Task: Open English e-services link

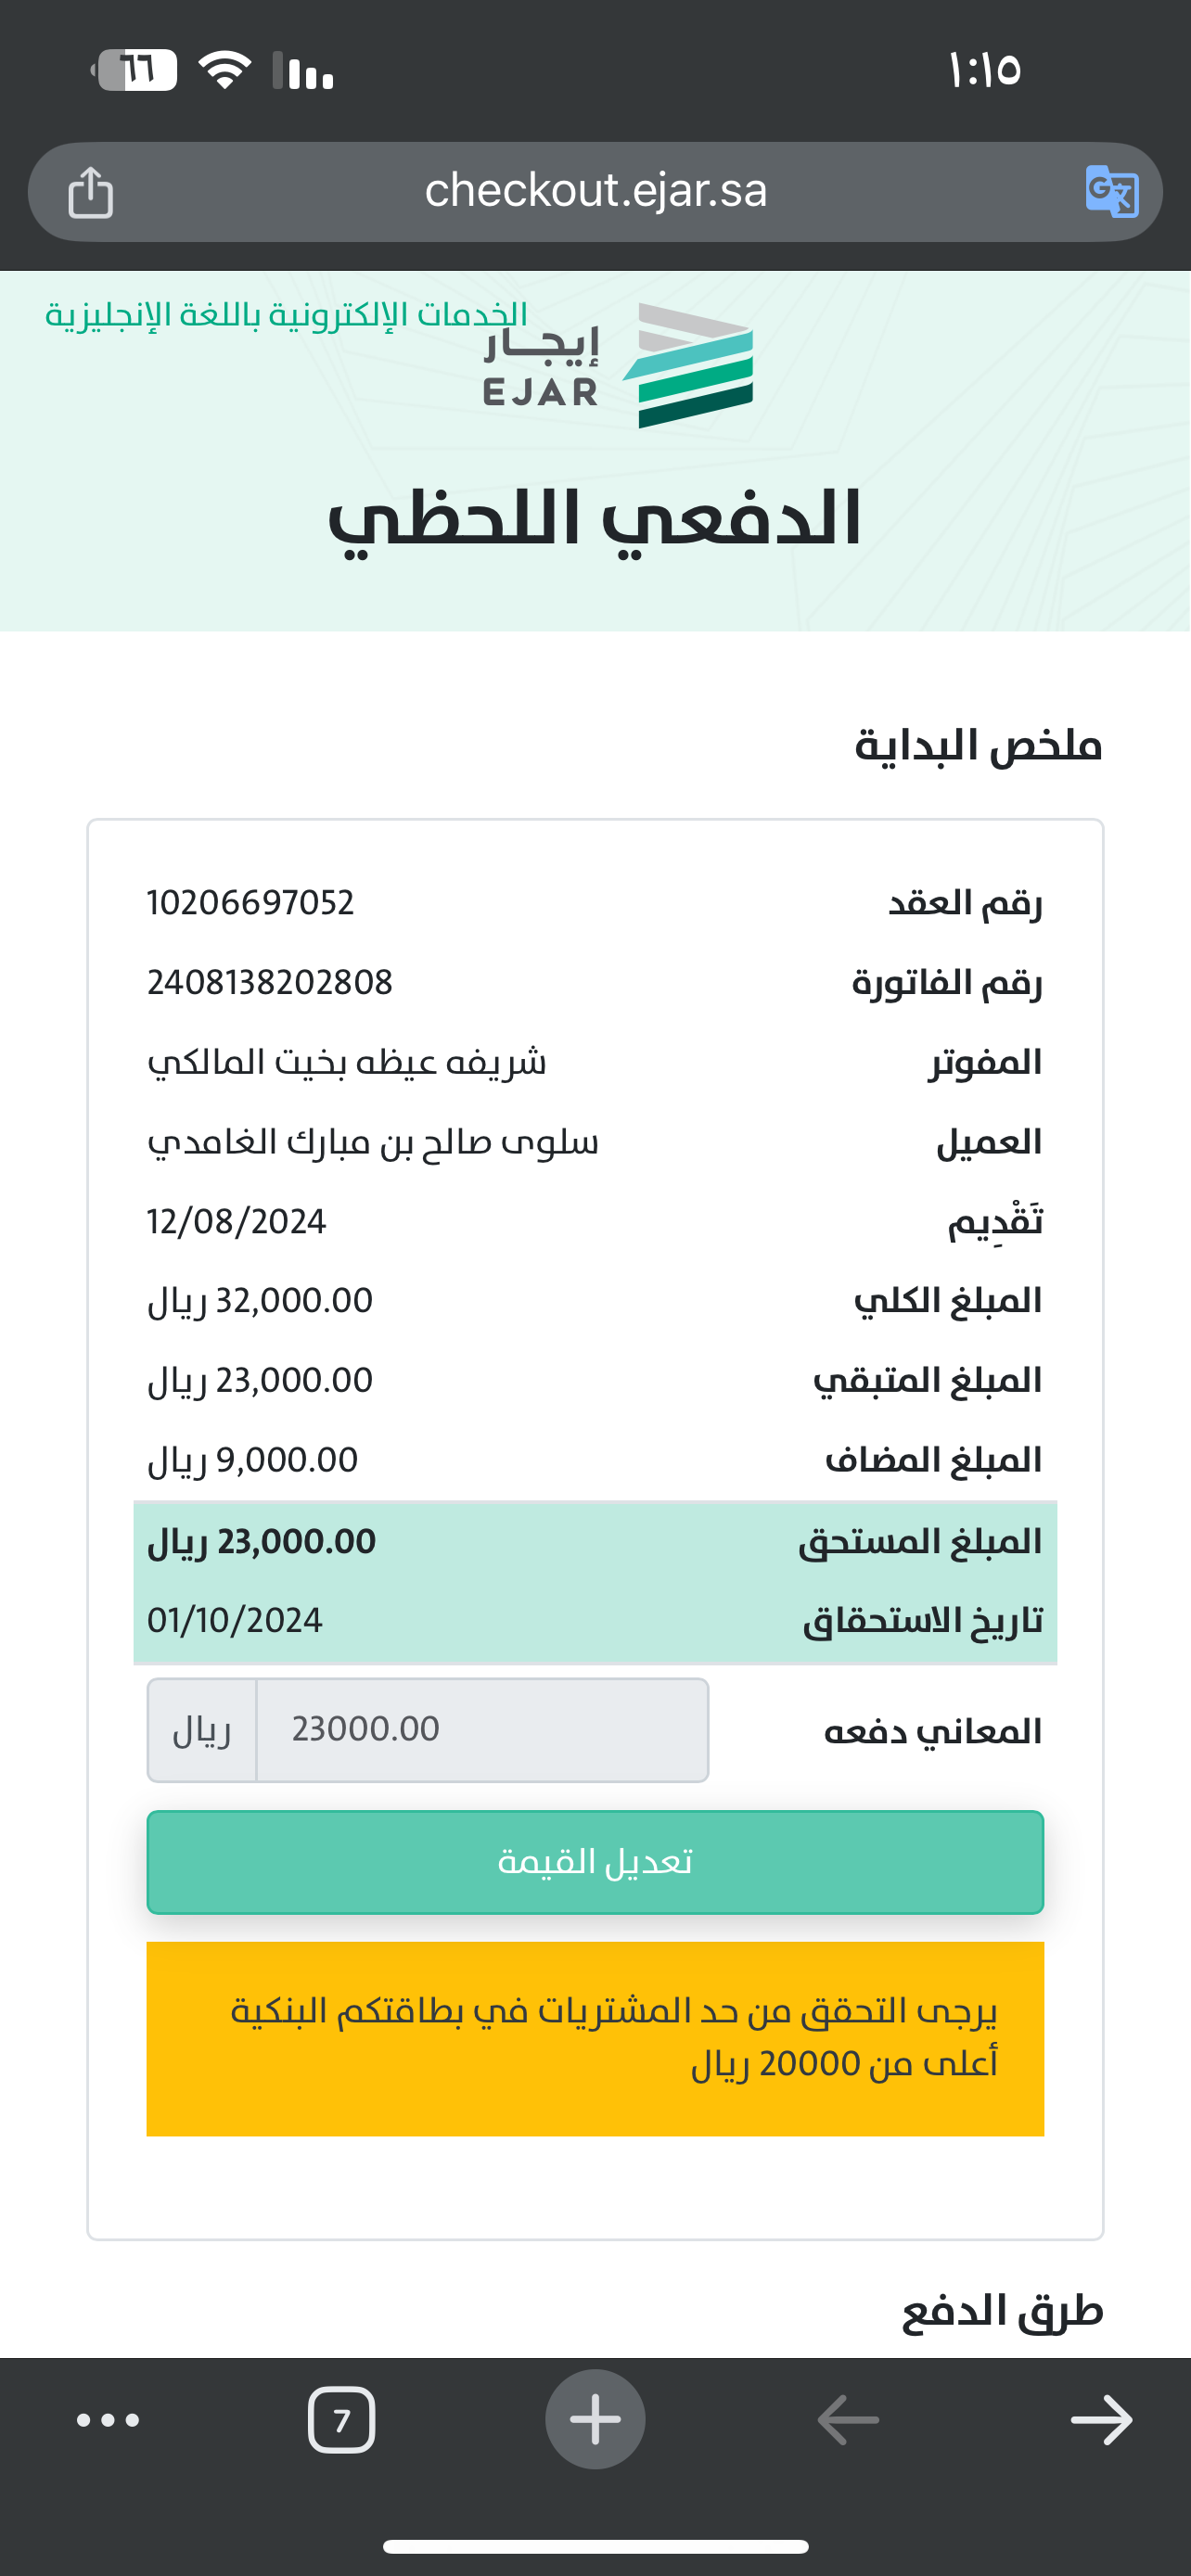Action: [286, 314]
